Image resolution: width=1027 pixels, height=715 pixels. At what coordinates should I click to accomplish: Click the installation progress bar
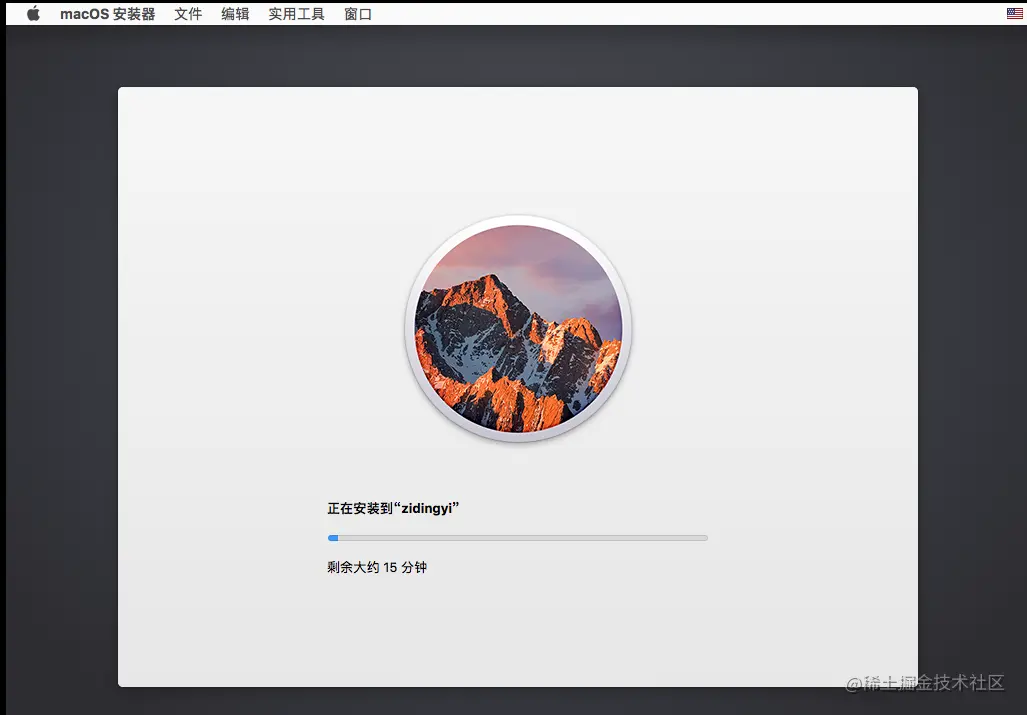pyautogui.click(x=517, y=538)
